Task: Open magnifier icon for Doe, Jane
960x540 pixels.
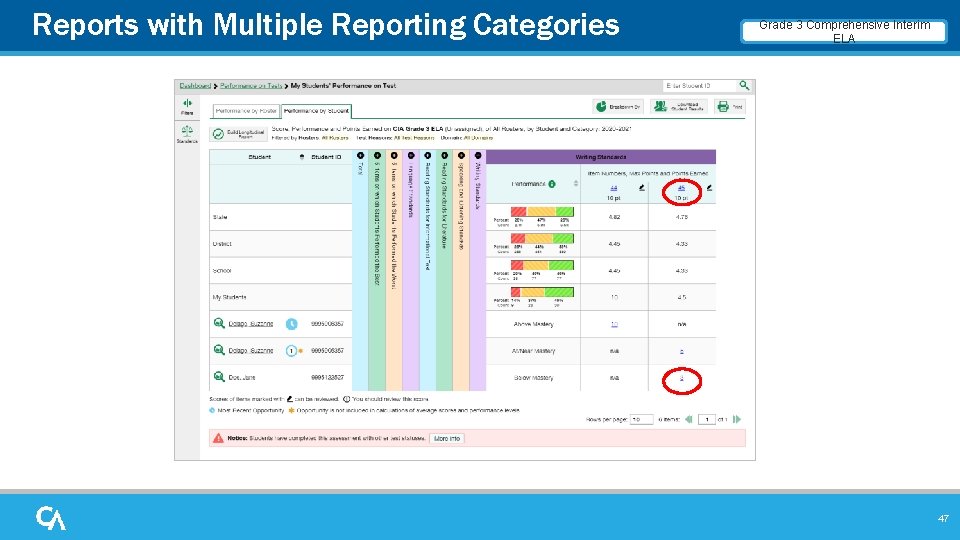Action: pyautogui.click(x=219, y=377)
